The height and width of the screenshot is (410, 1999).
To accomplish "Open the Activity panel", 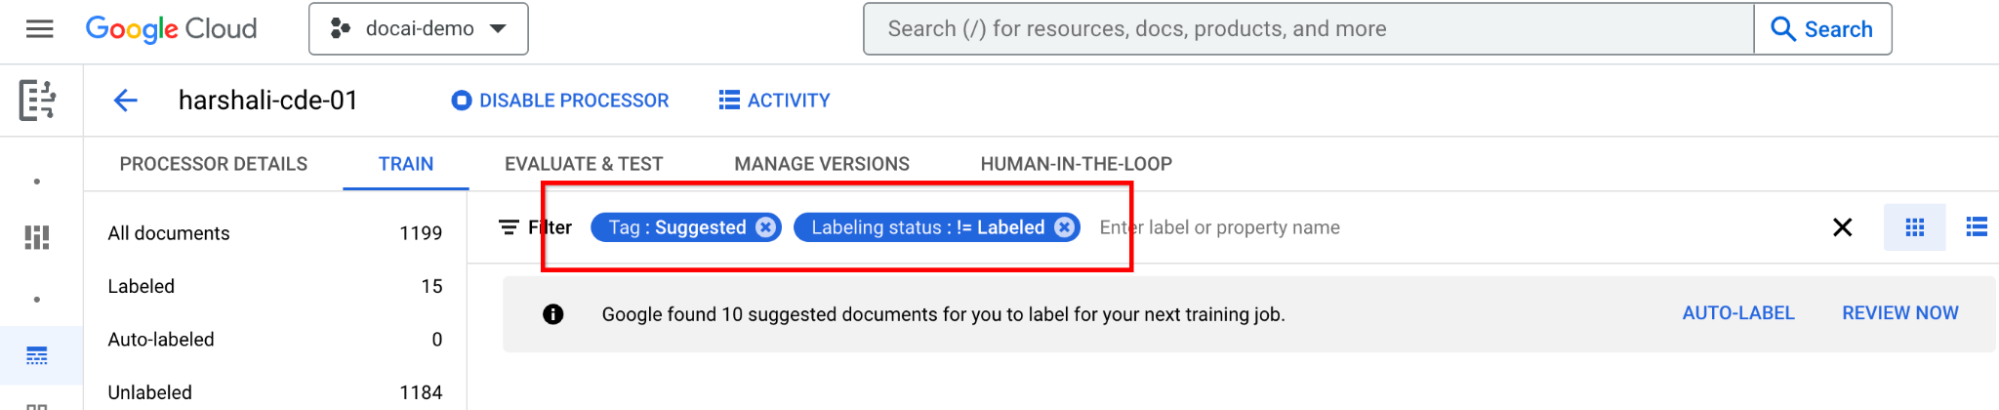I will pyautogui.click(x=775, y=100).
